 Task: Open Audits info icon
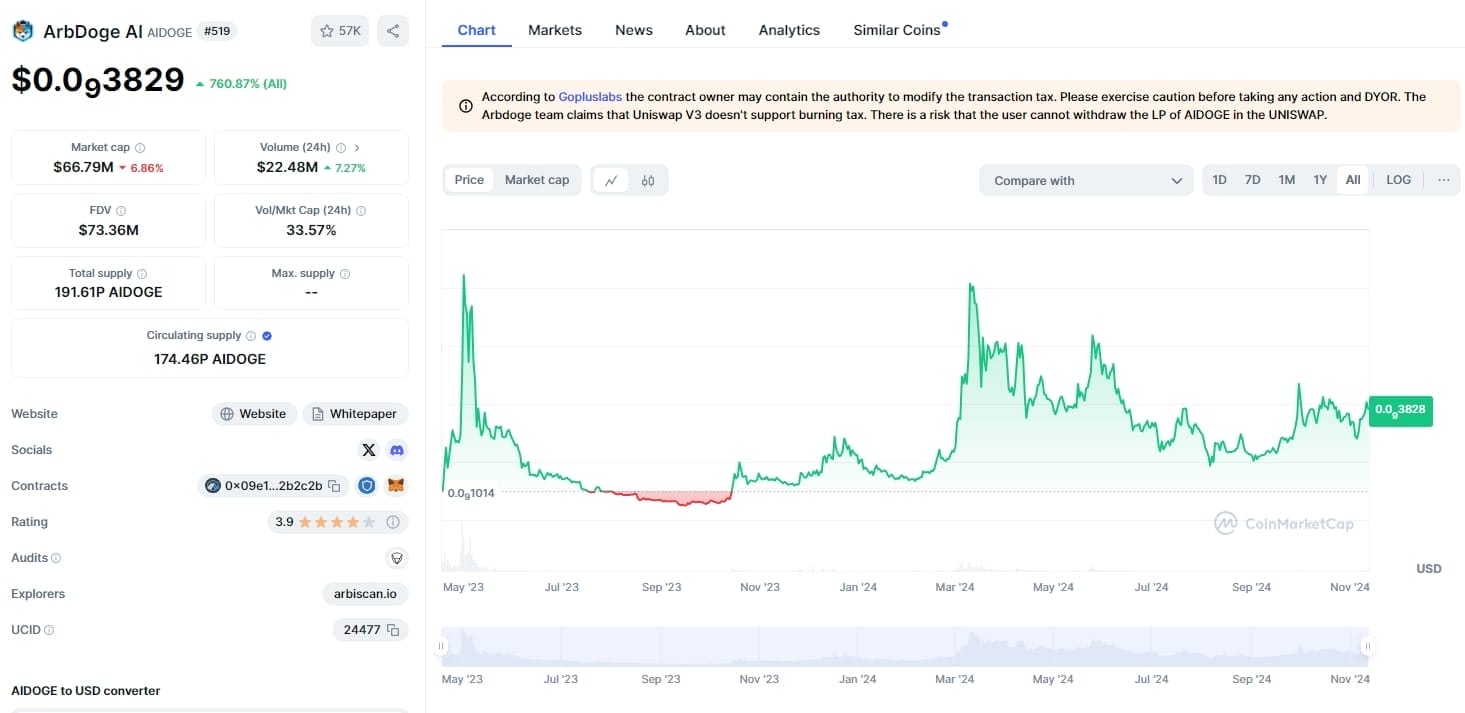56,558
